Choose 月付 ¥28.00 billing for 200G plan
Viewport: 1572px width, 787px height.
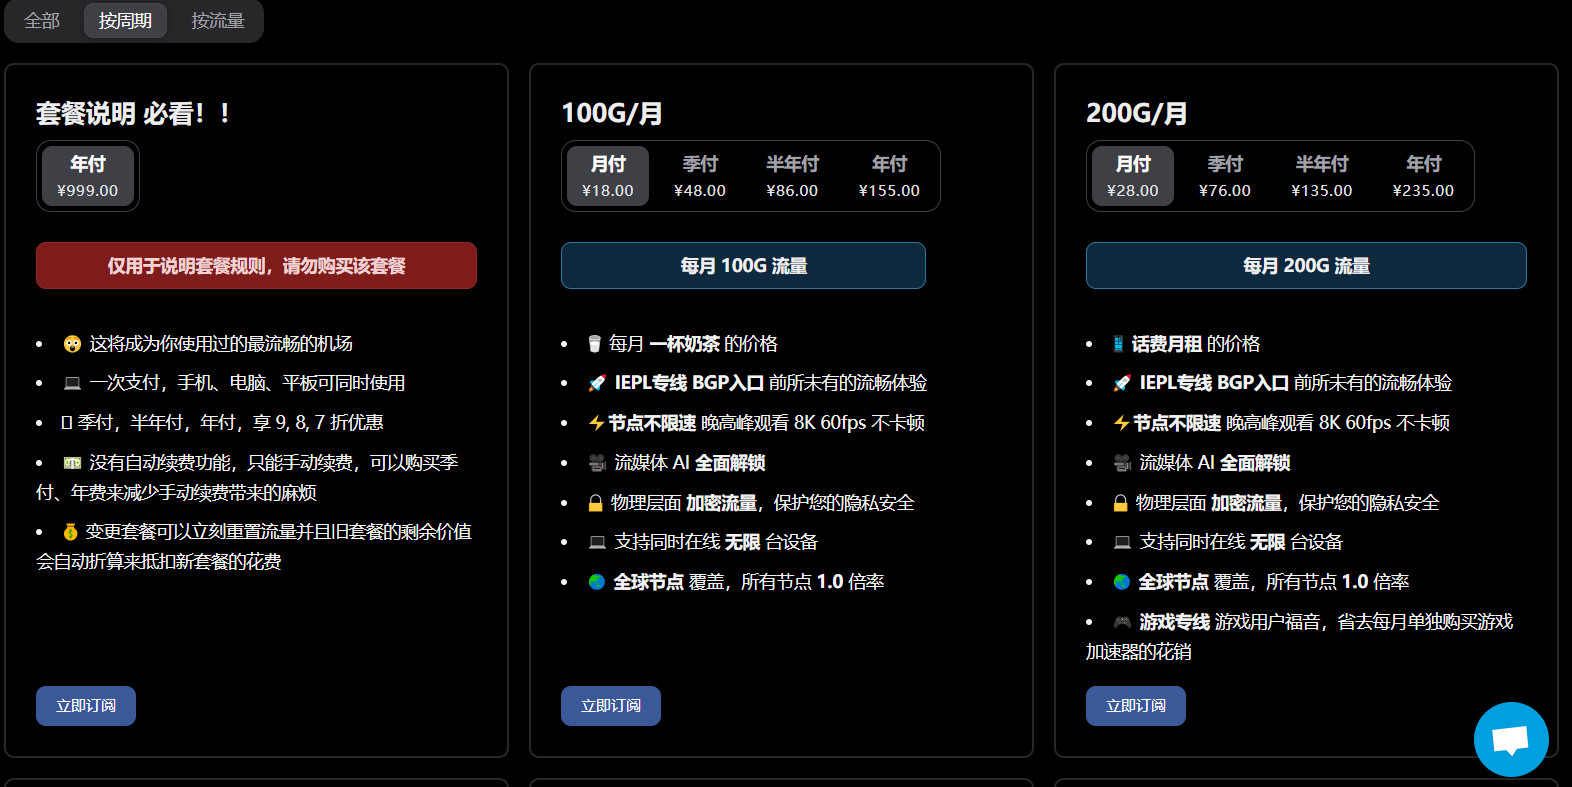tap(1132, 176)
